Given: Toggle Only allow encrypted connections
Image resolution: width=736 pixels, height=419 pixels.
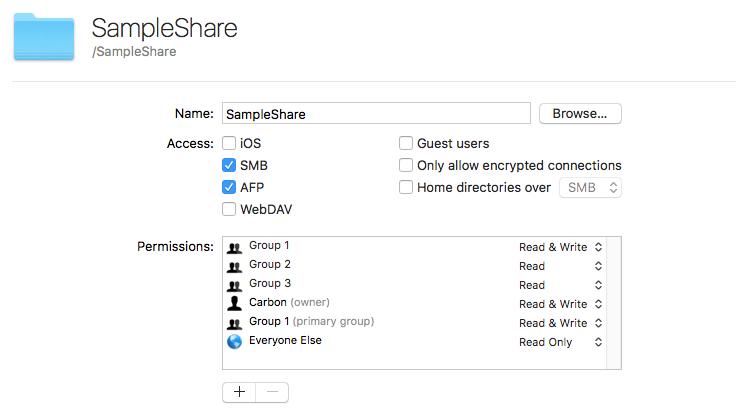Looking at the screenshot, I should coord(406,166).
